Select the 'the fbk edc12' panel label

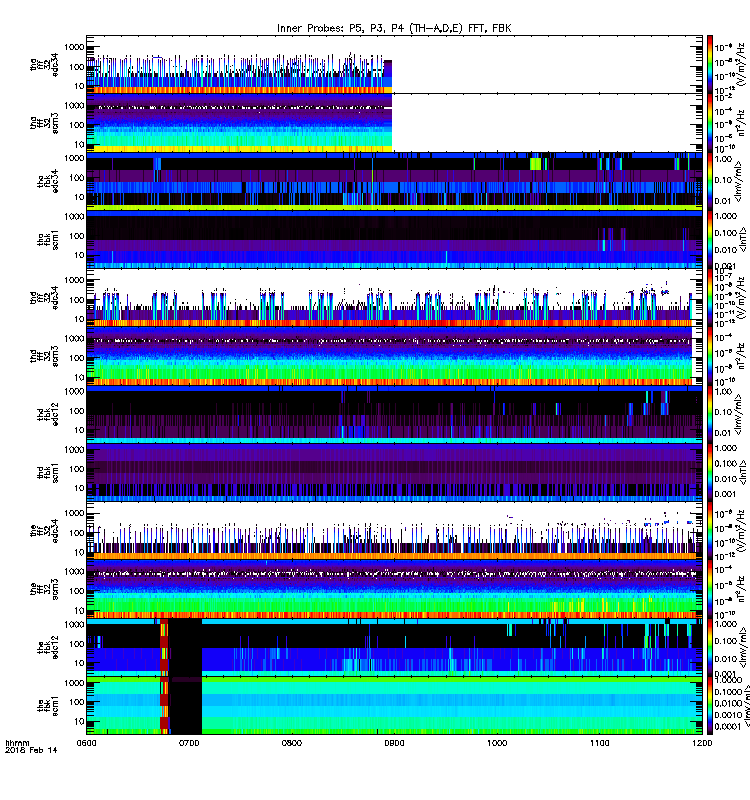[x=48, y=647]
